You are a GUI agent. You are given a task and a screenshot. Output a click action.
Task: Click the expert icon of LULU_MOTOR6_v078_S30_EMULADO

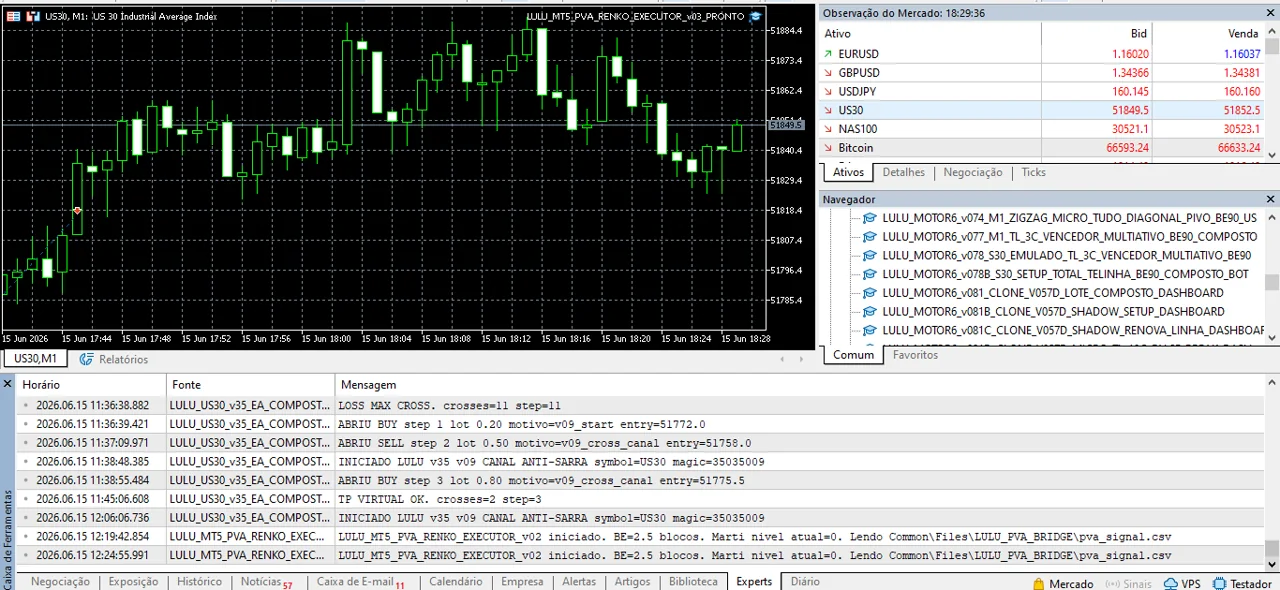coord(869,256)
